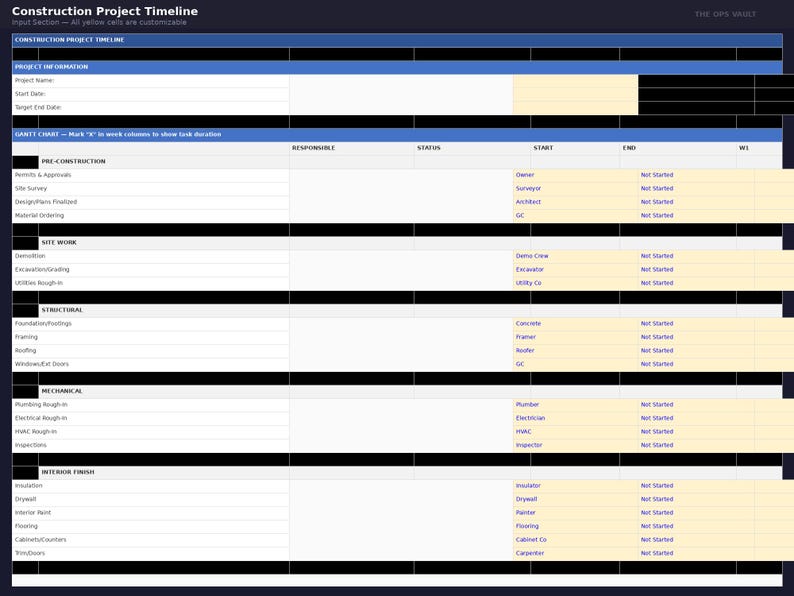The width and height of the screenshot is (794, 596).
Task: Click the "CONSTRUCTION PROJECT TIMELINE" blue header bar
Action: coord(397,40)
